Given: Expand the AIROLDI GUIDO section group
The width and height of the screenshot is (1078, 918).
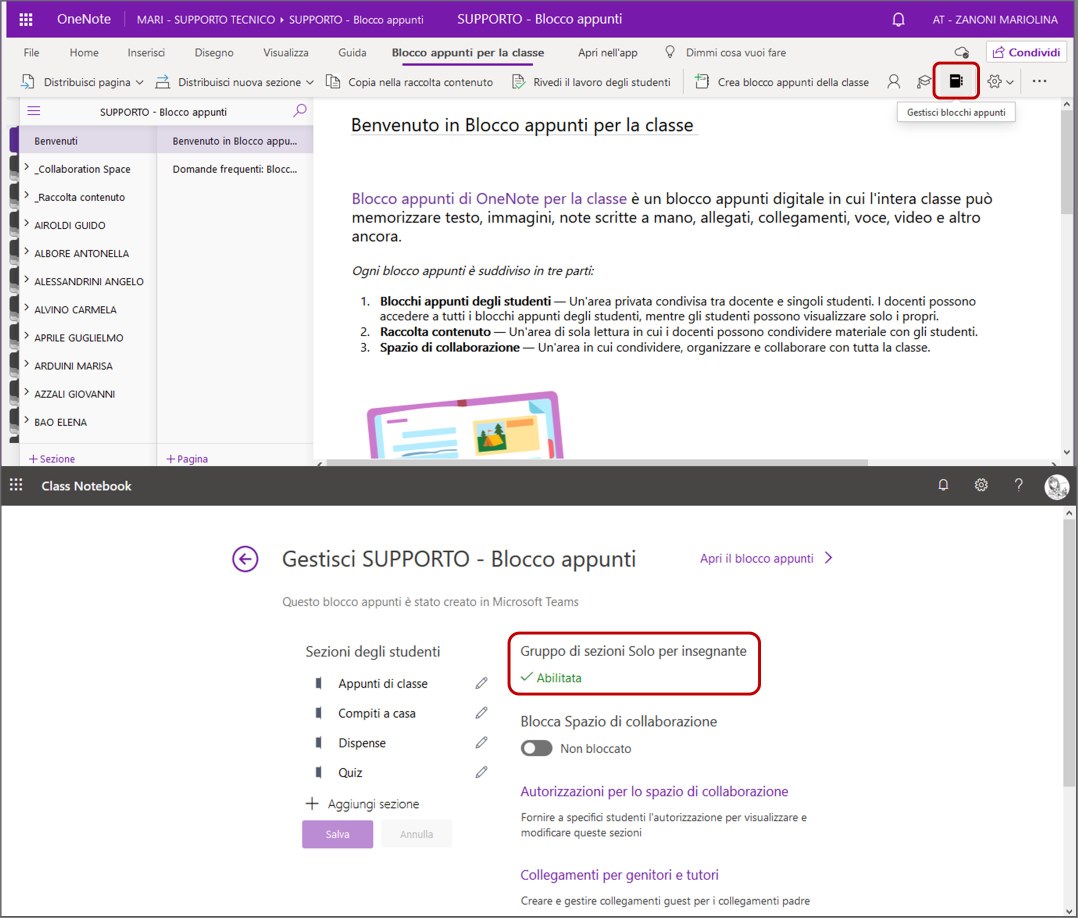Looking at the screenshot, I should pos(26,224).
